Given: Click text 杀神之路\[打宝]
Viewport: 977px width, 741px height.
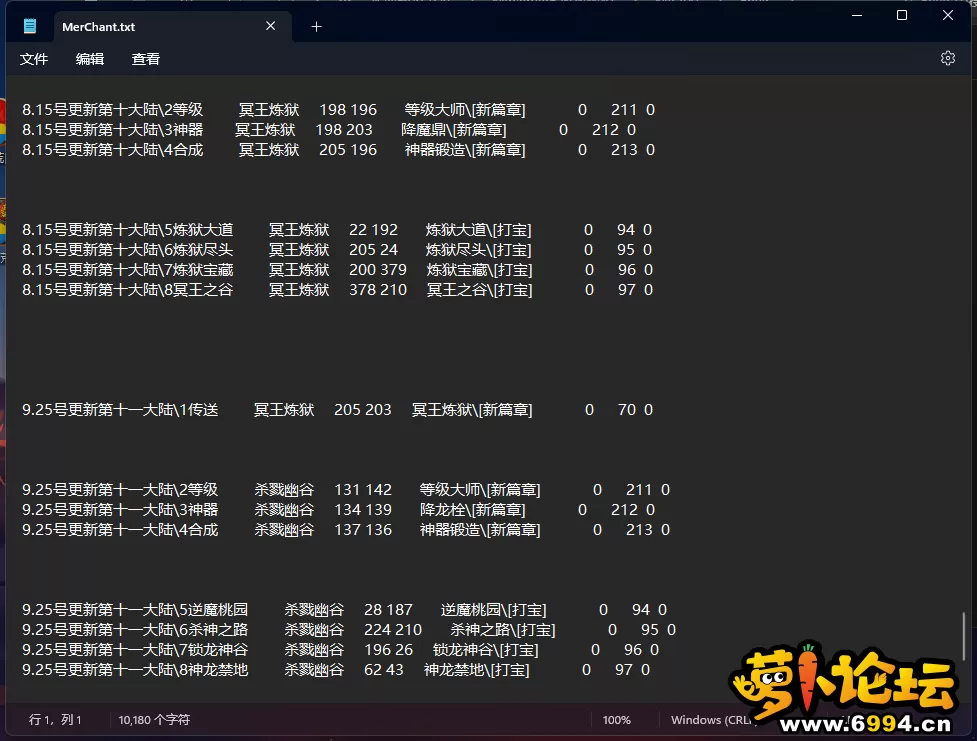Looking at the screenshot, I should [503, 629].
